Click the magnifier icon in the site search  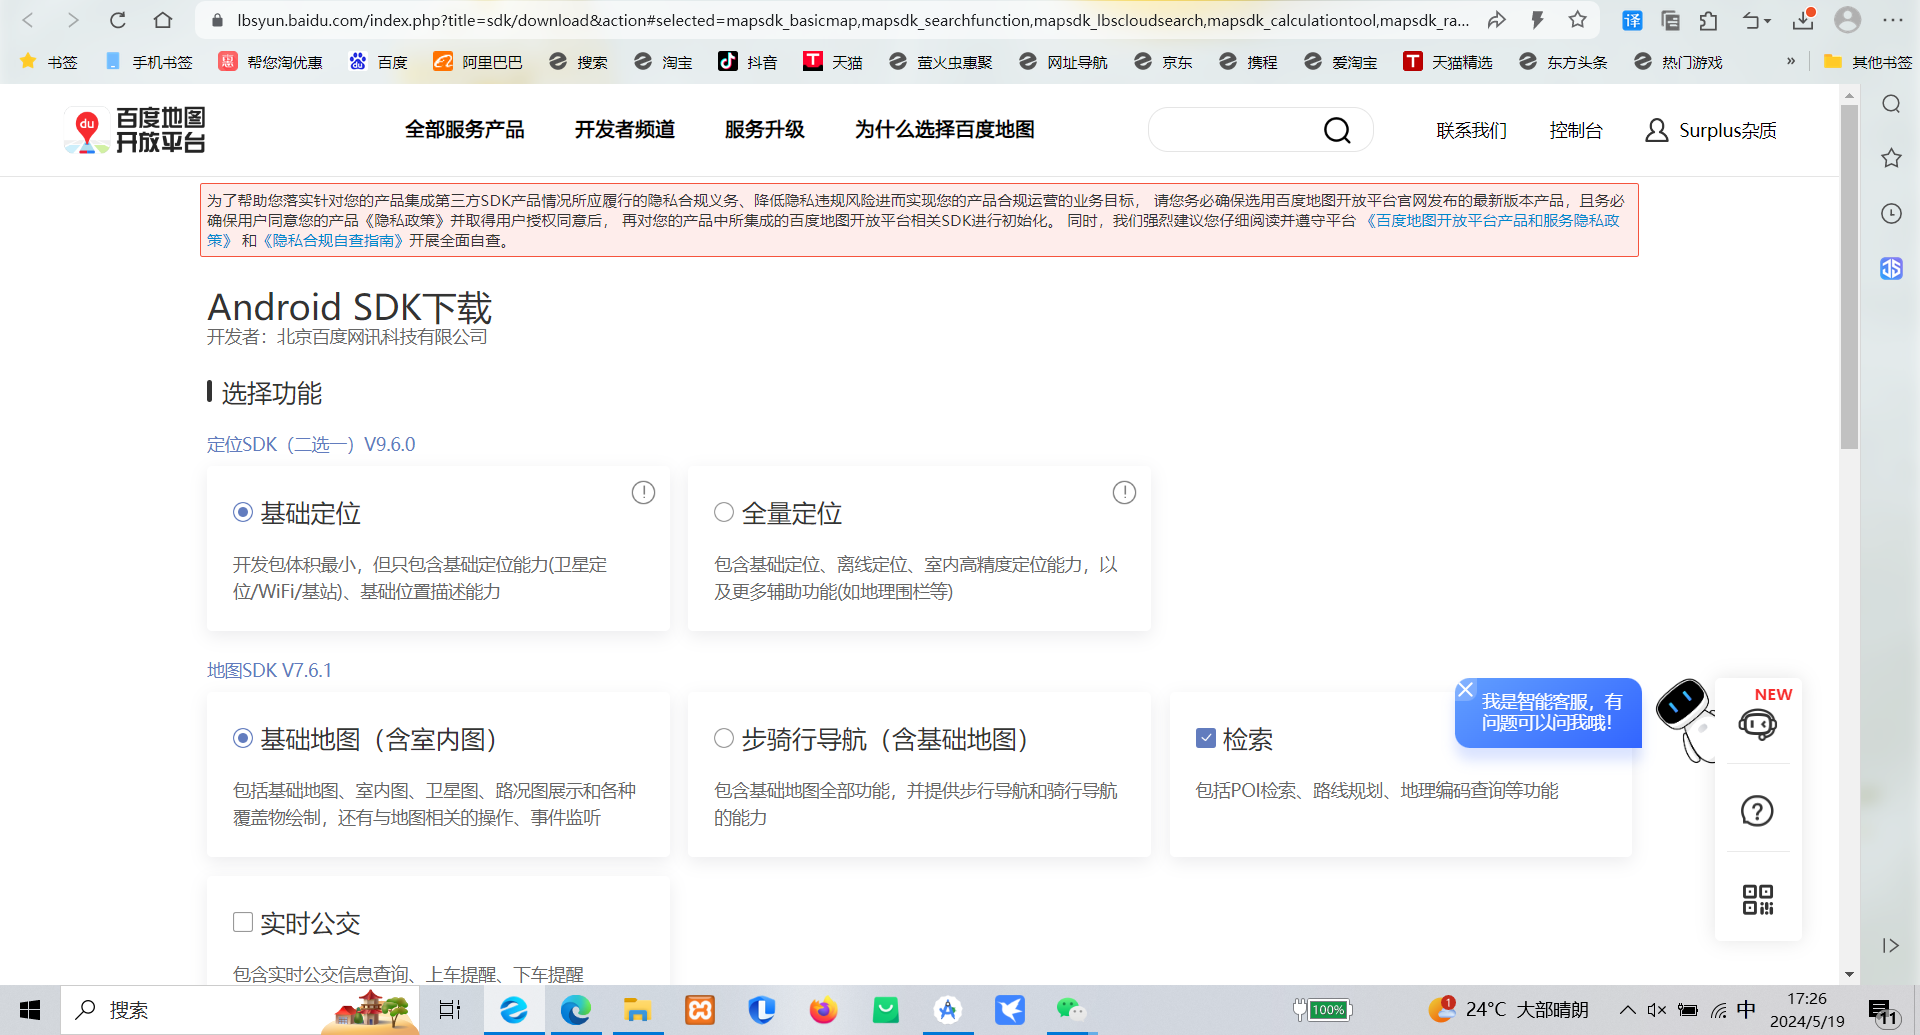[x=1337, y=130]
